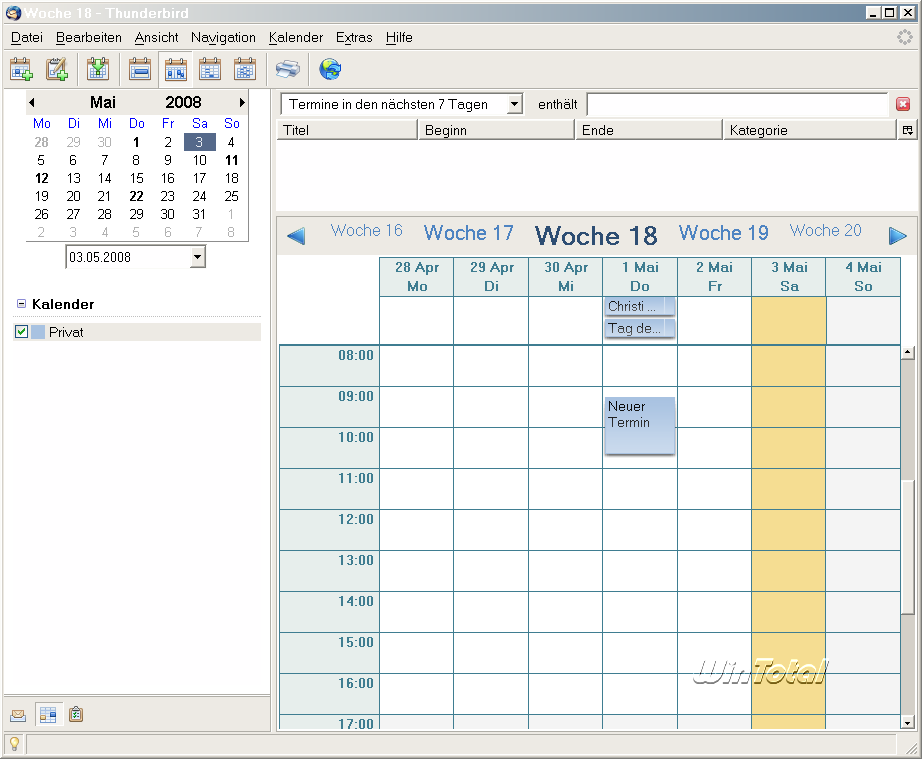
Task: Sort event list by Titel column
Action: click(x=346, y=130)
